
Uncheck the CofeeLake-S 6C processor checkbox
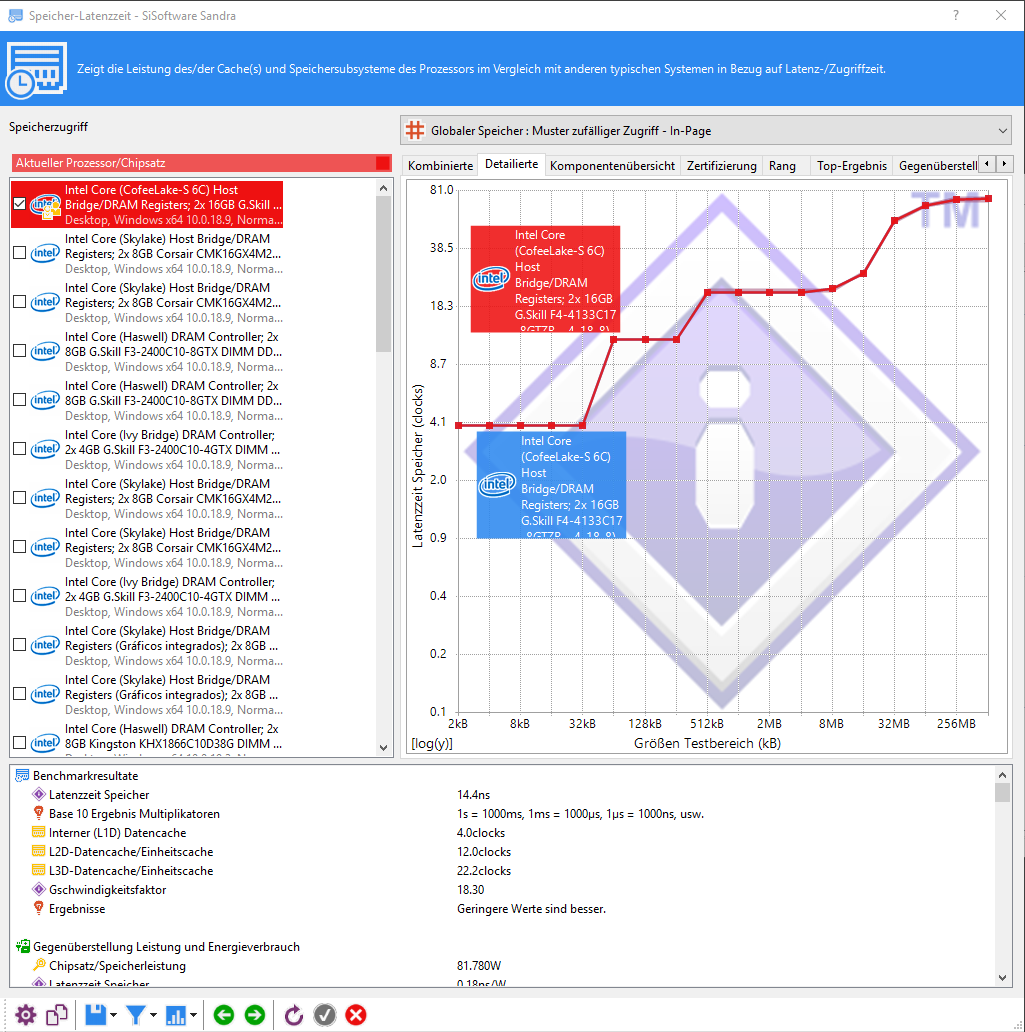click(x=20, y=204)
